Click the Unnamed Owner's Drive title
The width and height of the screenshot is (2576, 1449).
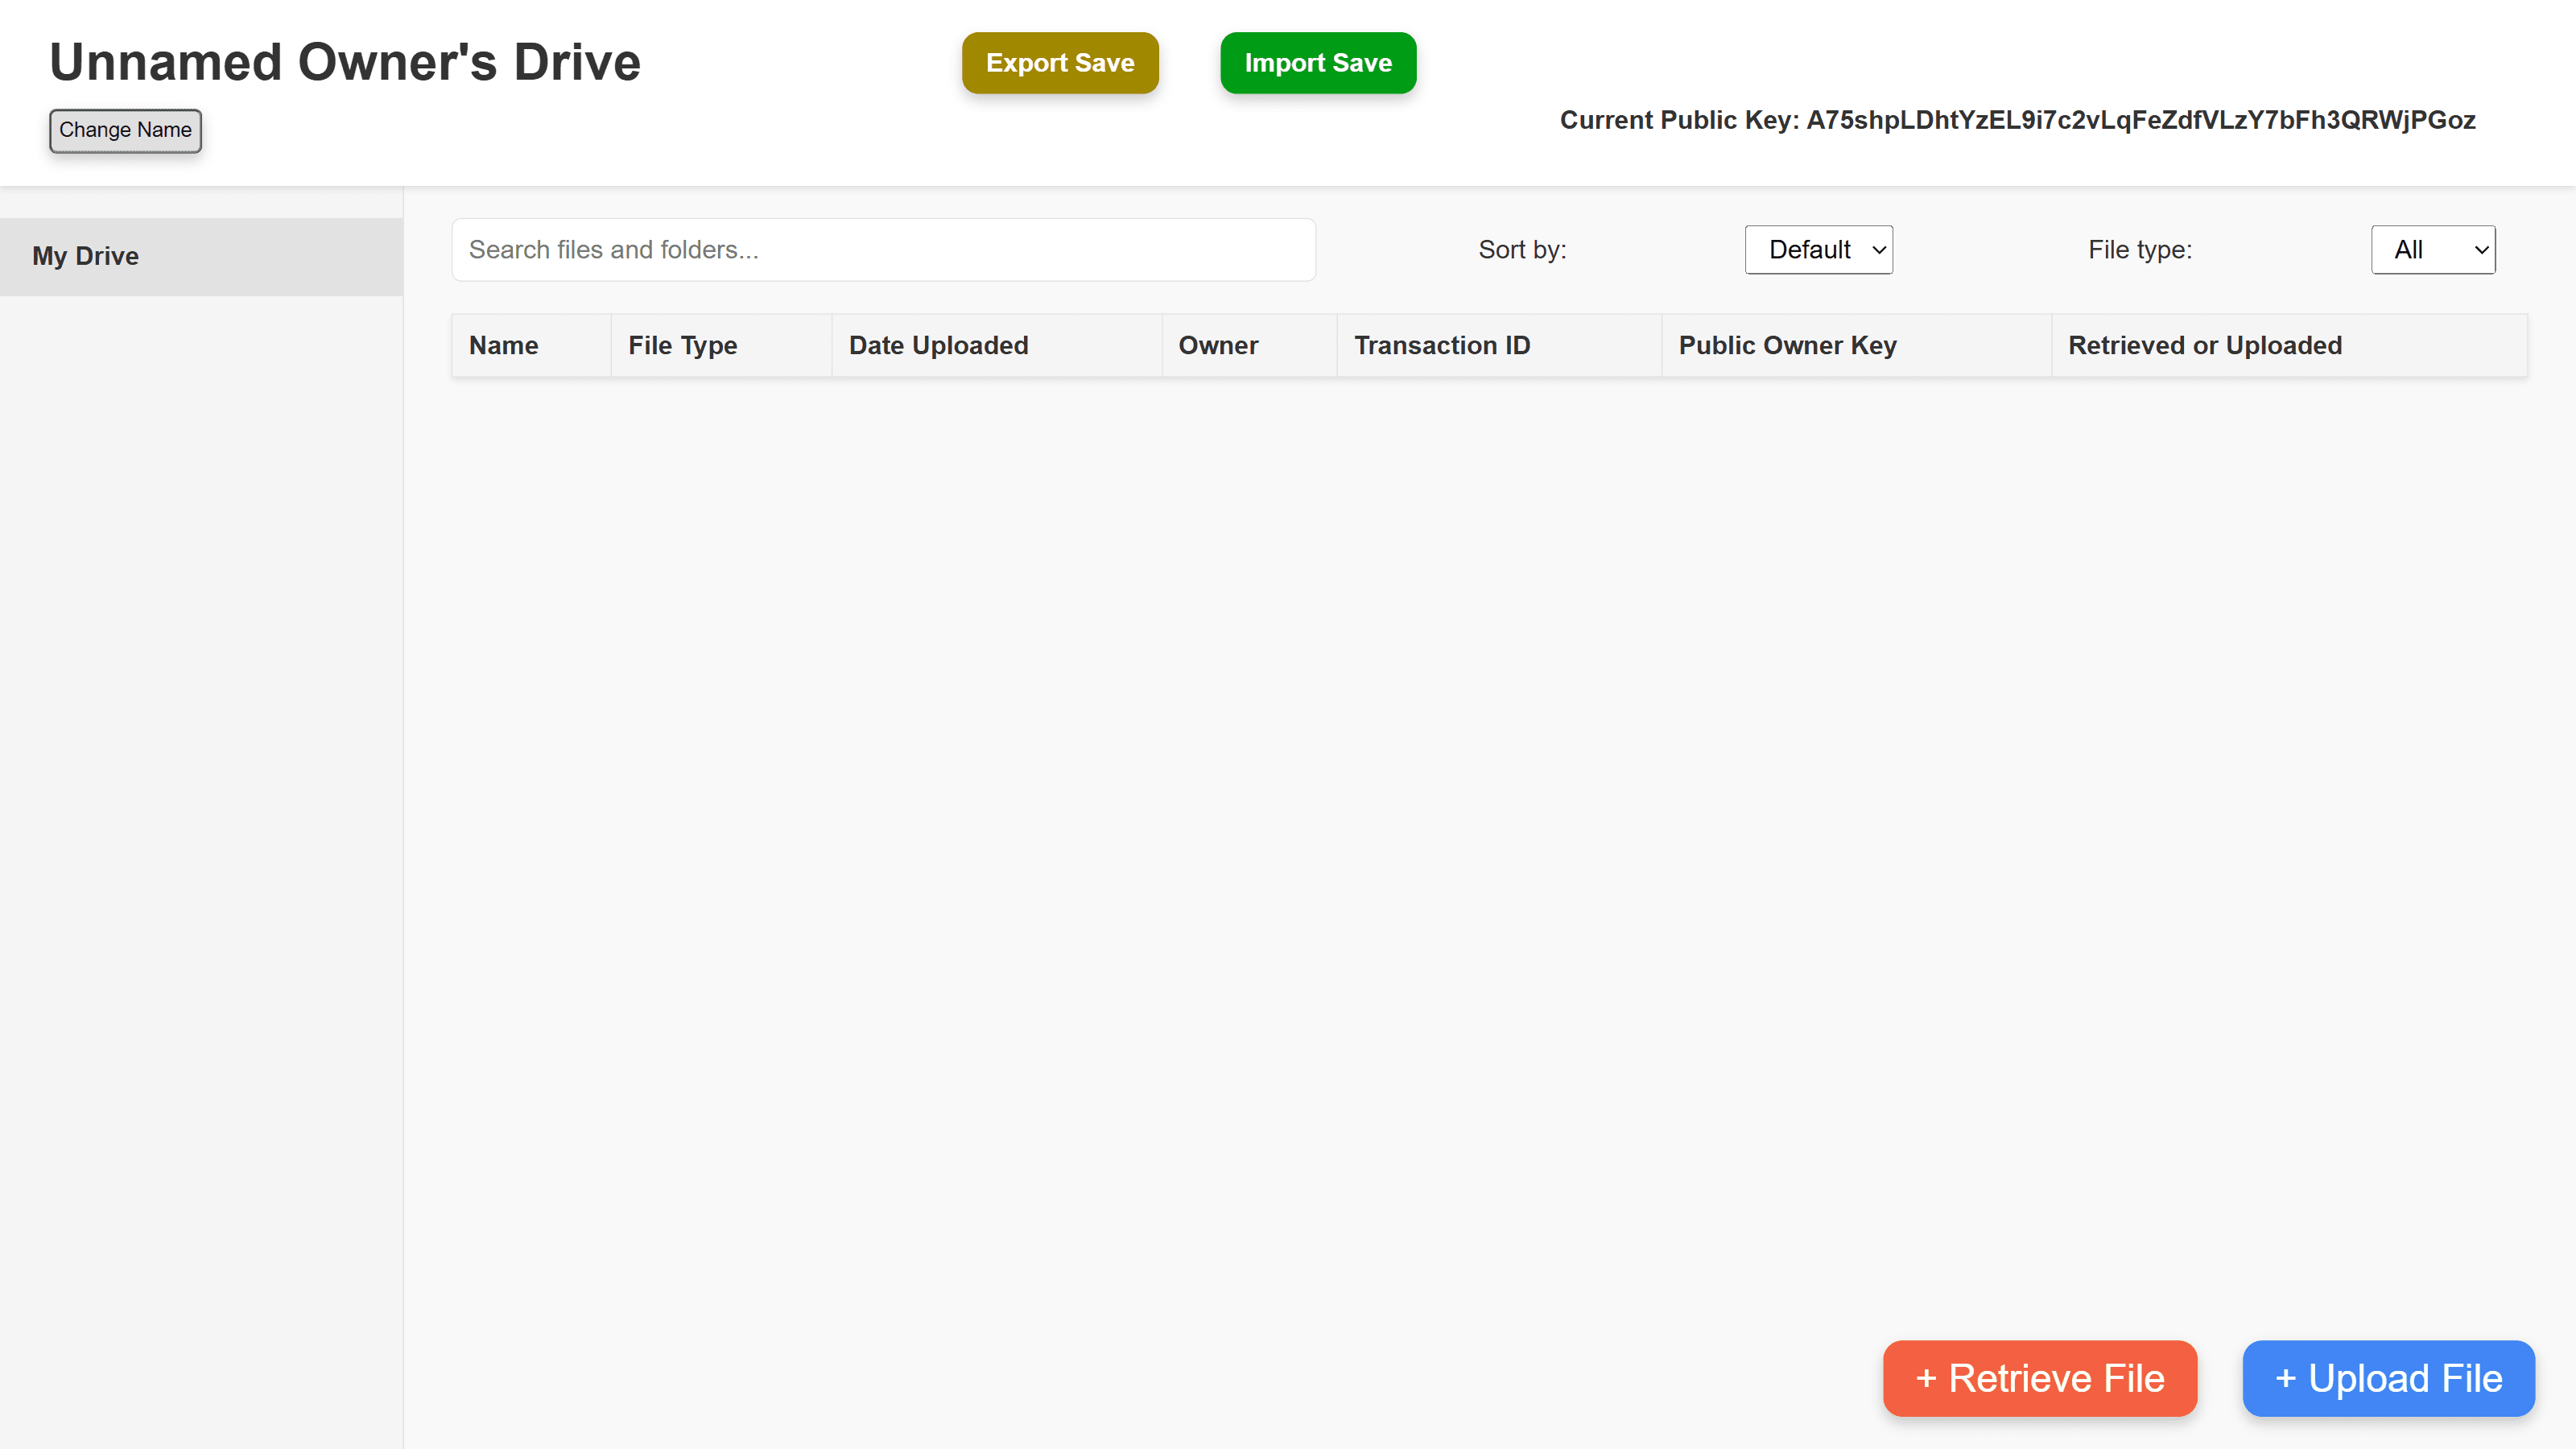(x=344, y=62)
